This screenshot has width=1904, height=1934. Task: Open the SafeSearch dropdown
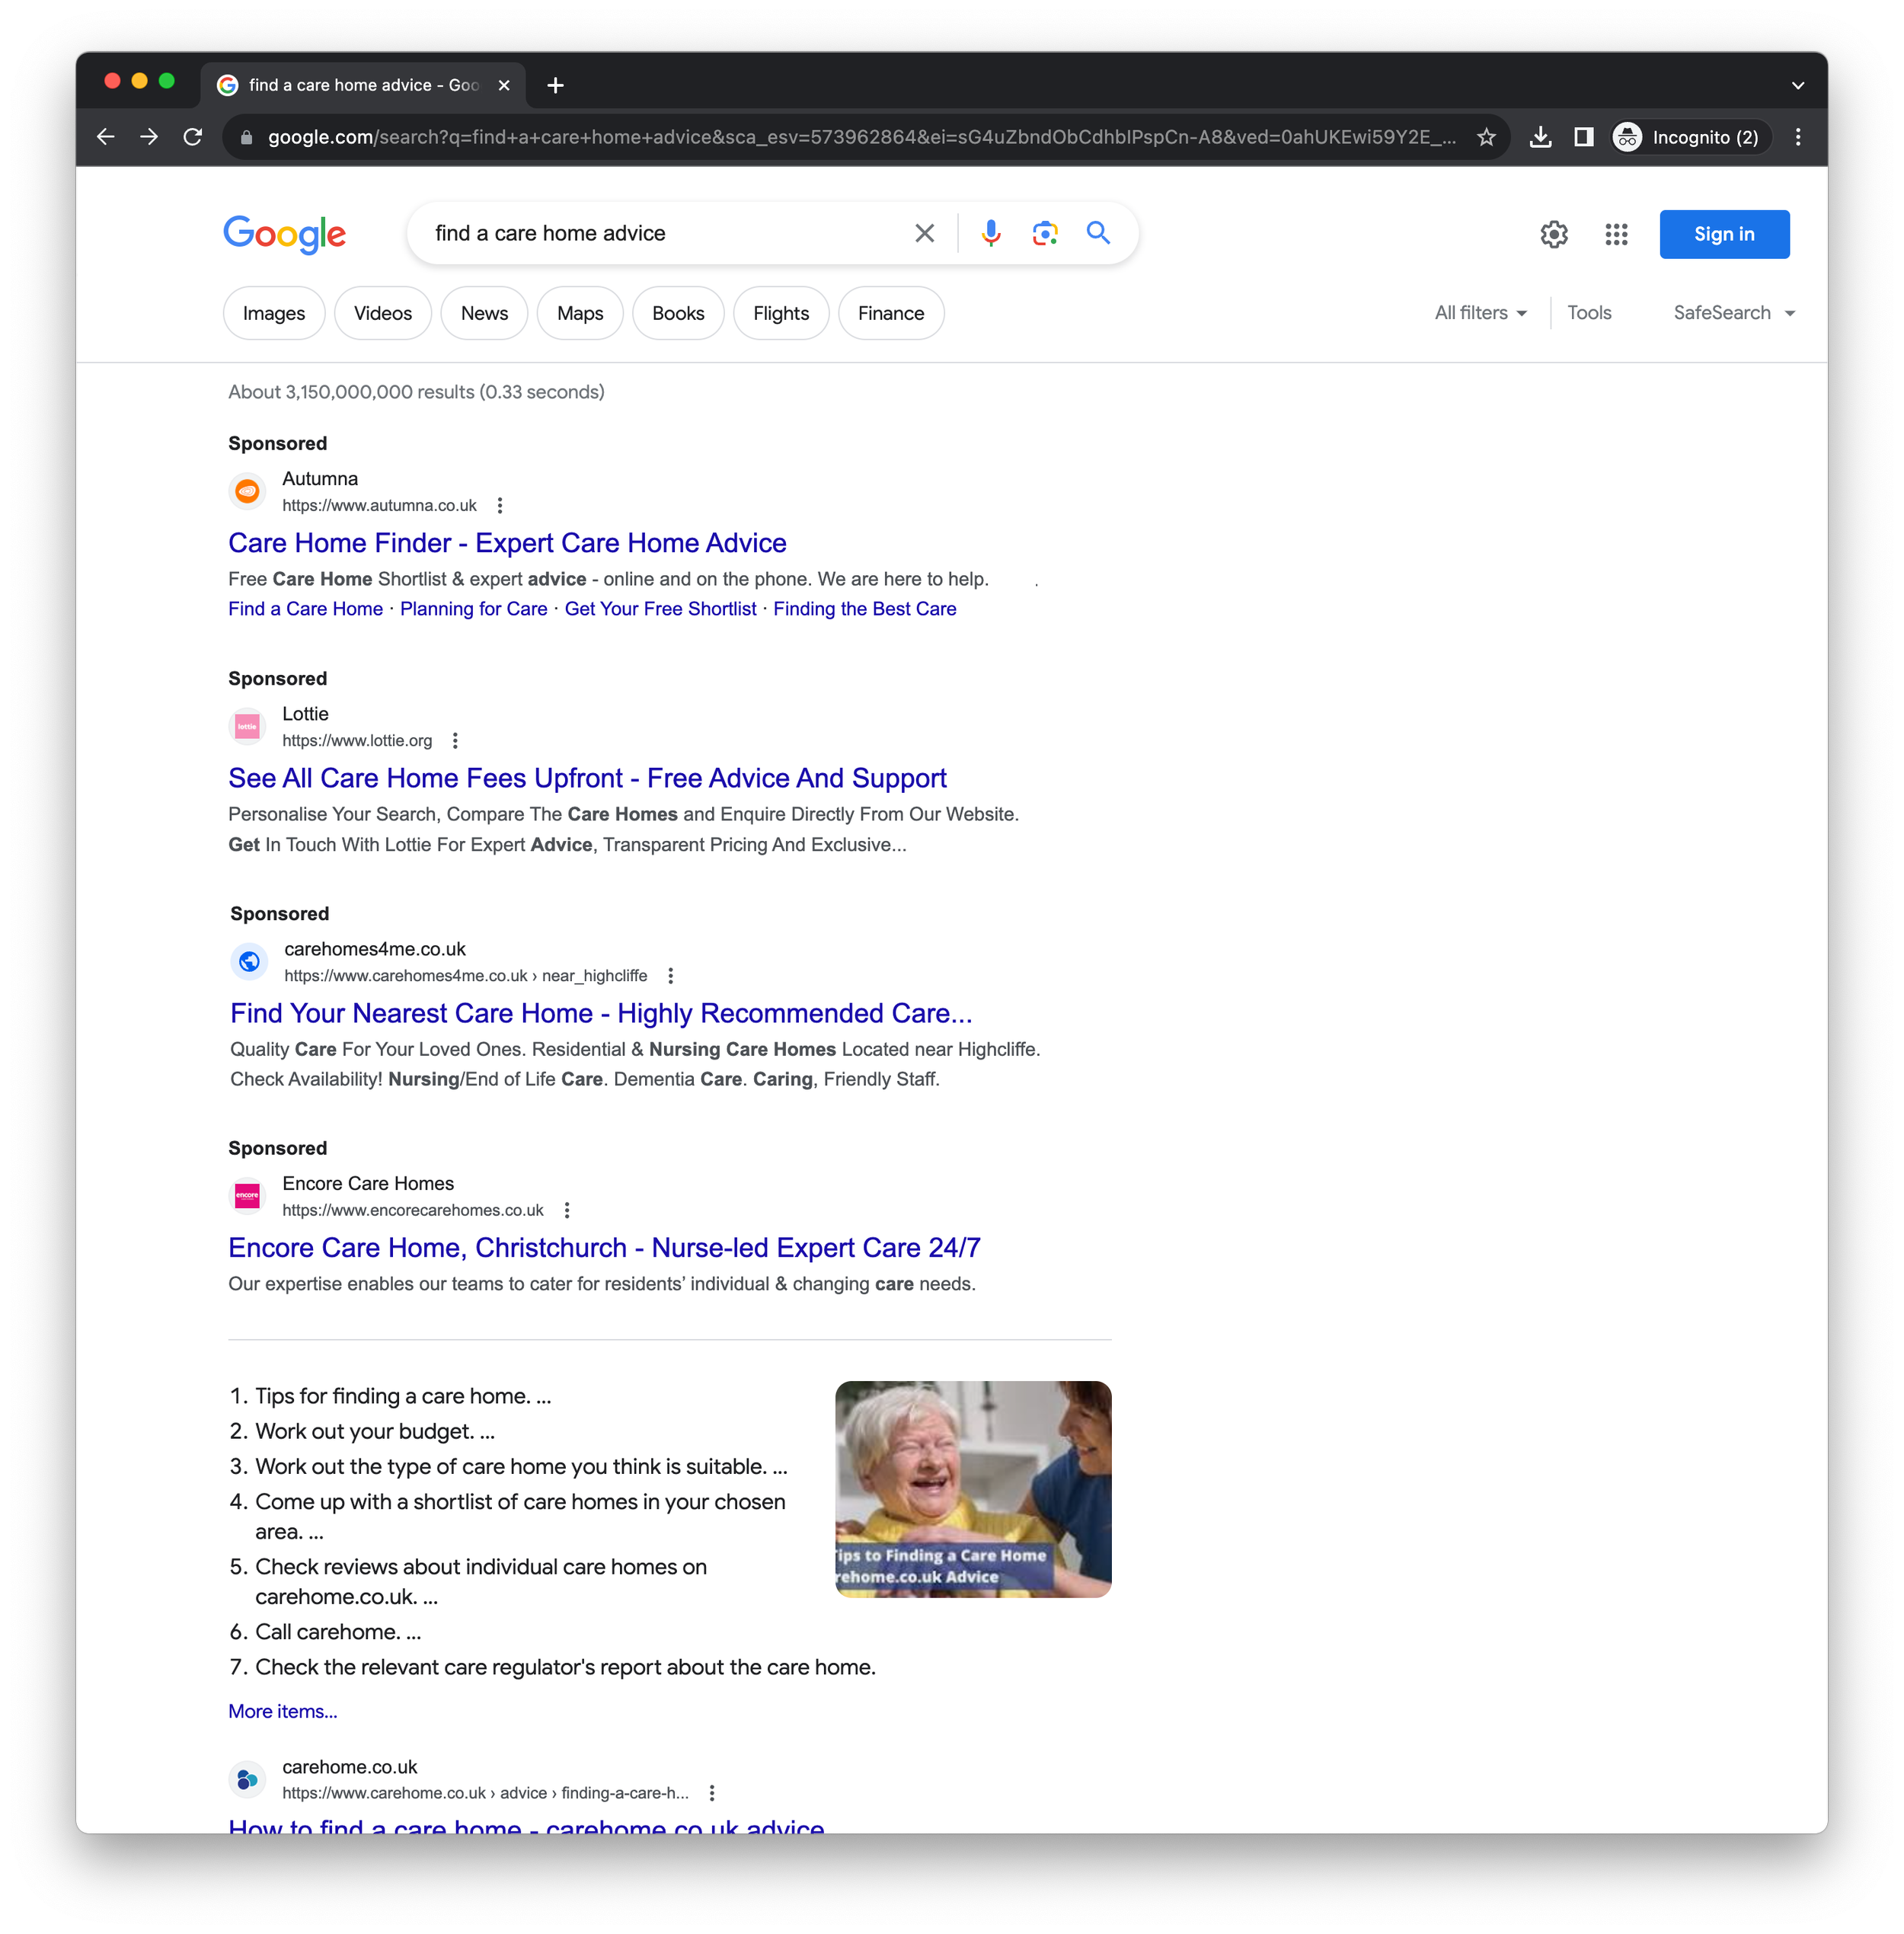click(x=1733, y=313)
